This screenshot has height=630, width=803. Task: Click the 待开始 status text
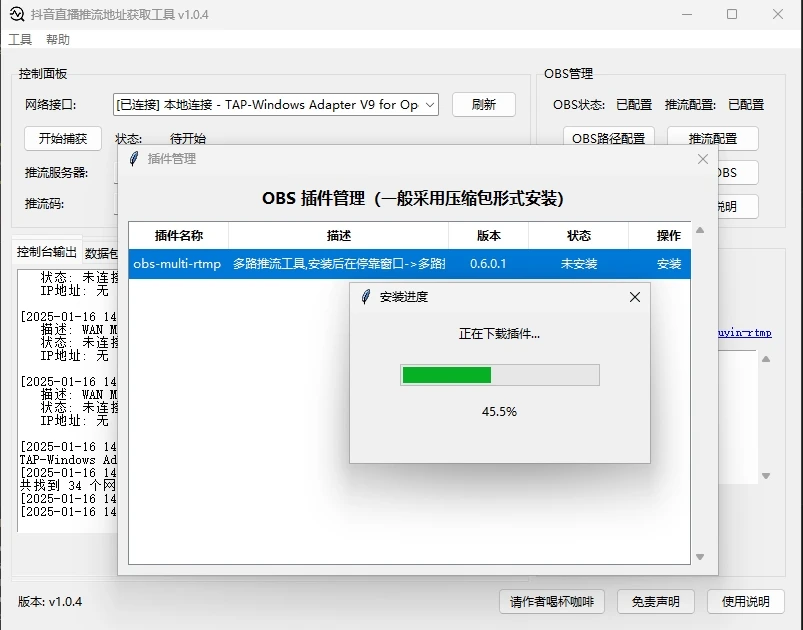pyautogui.click(x=188, y=138)
